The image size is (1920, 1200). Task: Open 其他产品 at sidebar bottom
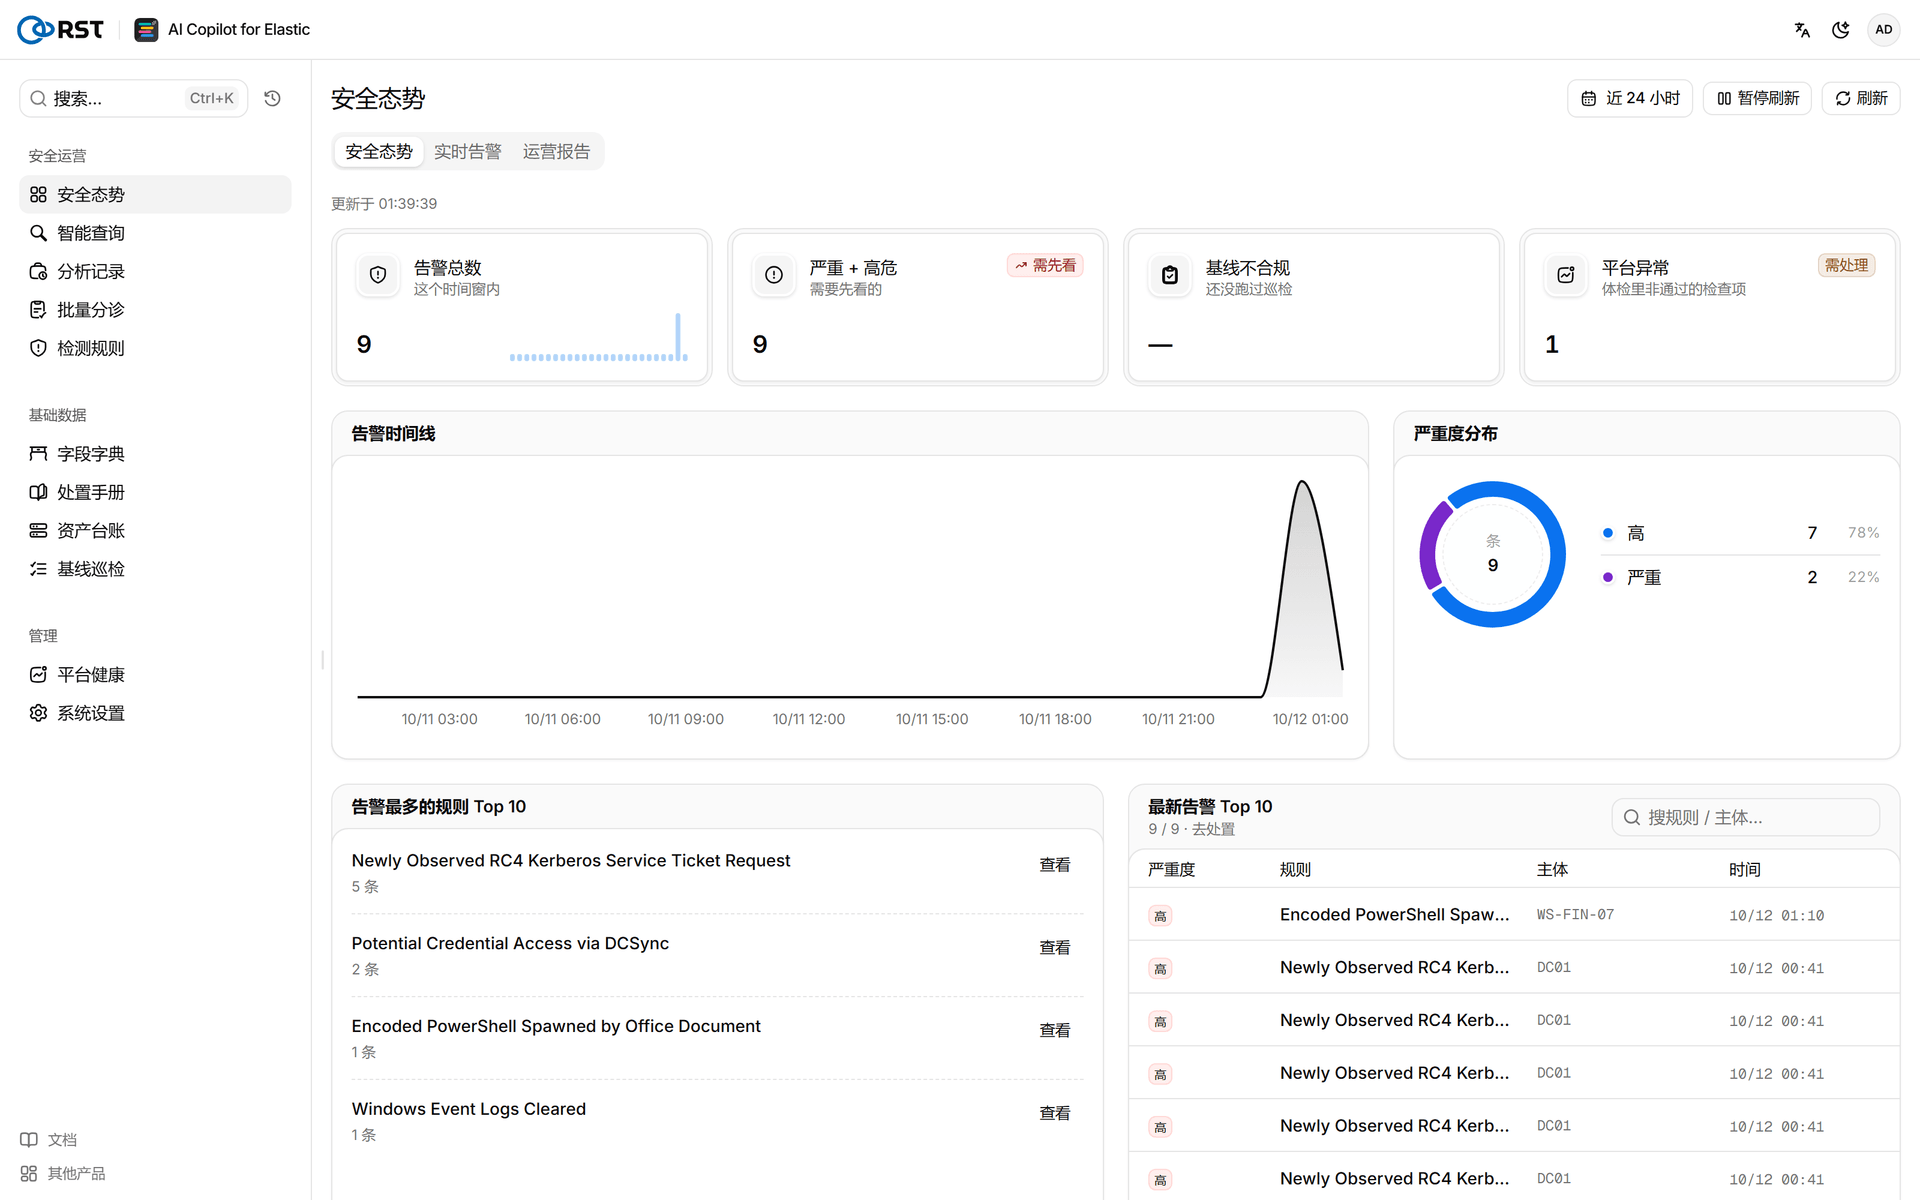pos(63,1173)
